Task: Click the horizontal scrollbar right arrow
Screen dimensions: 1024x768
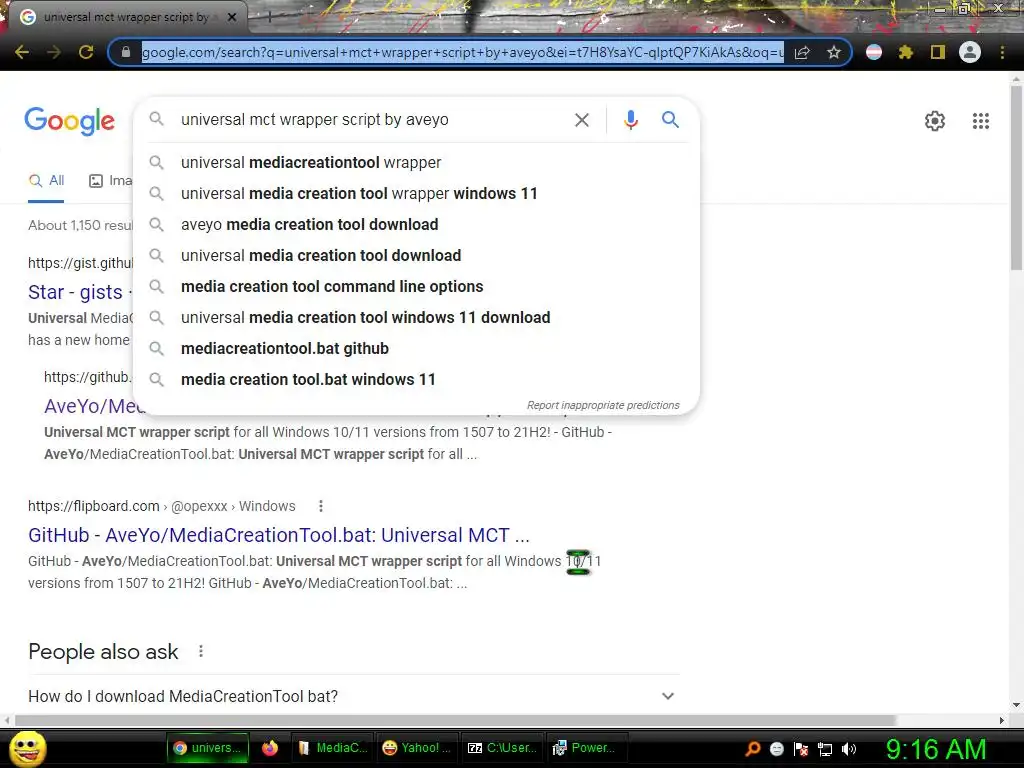Action: tap(1002, 720)
